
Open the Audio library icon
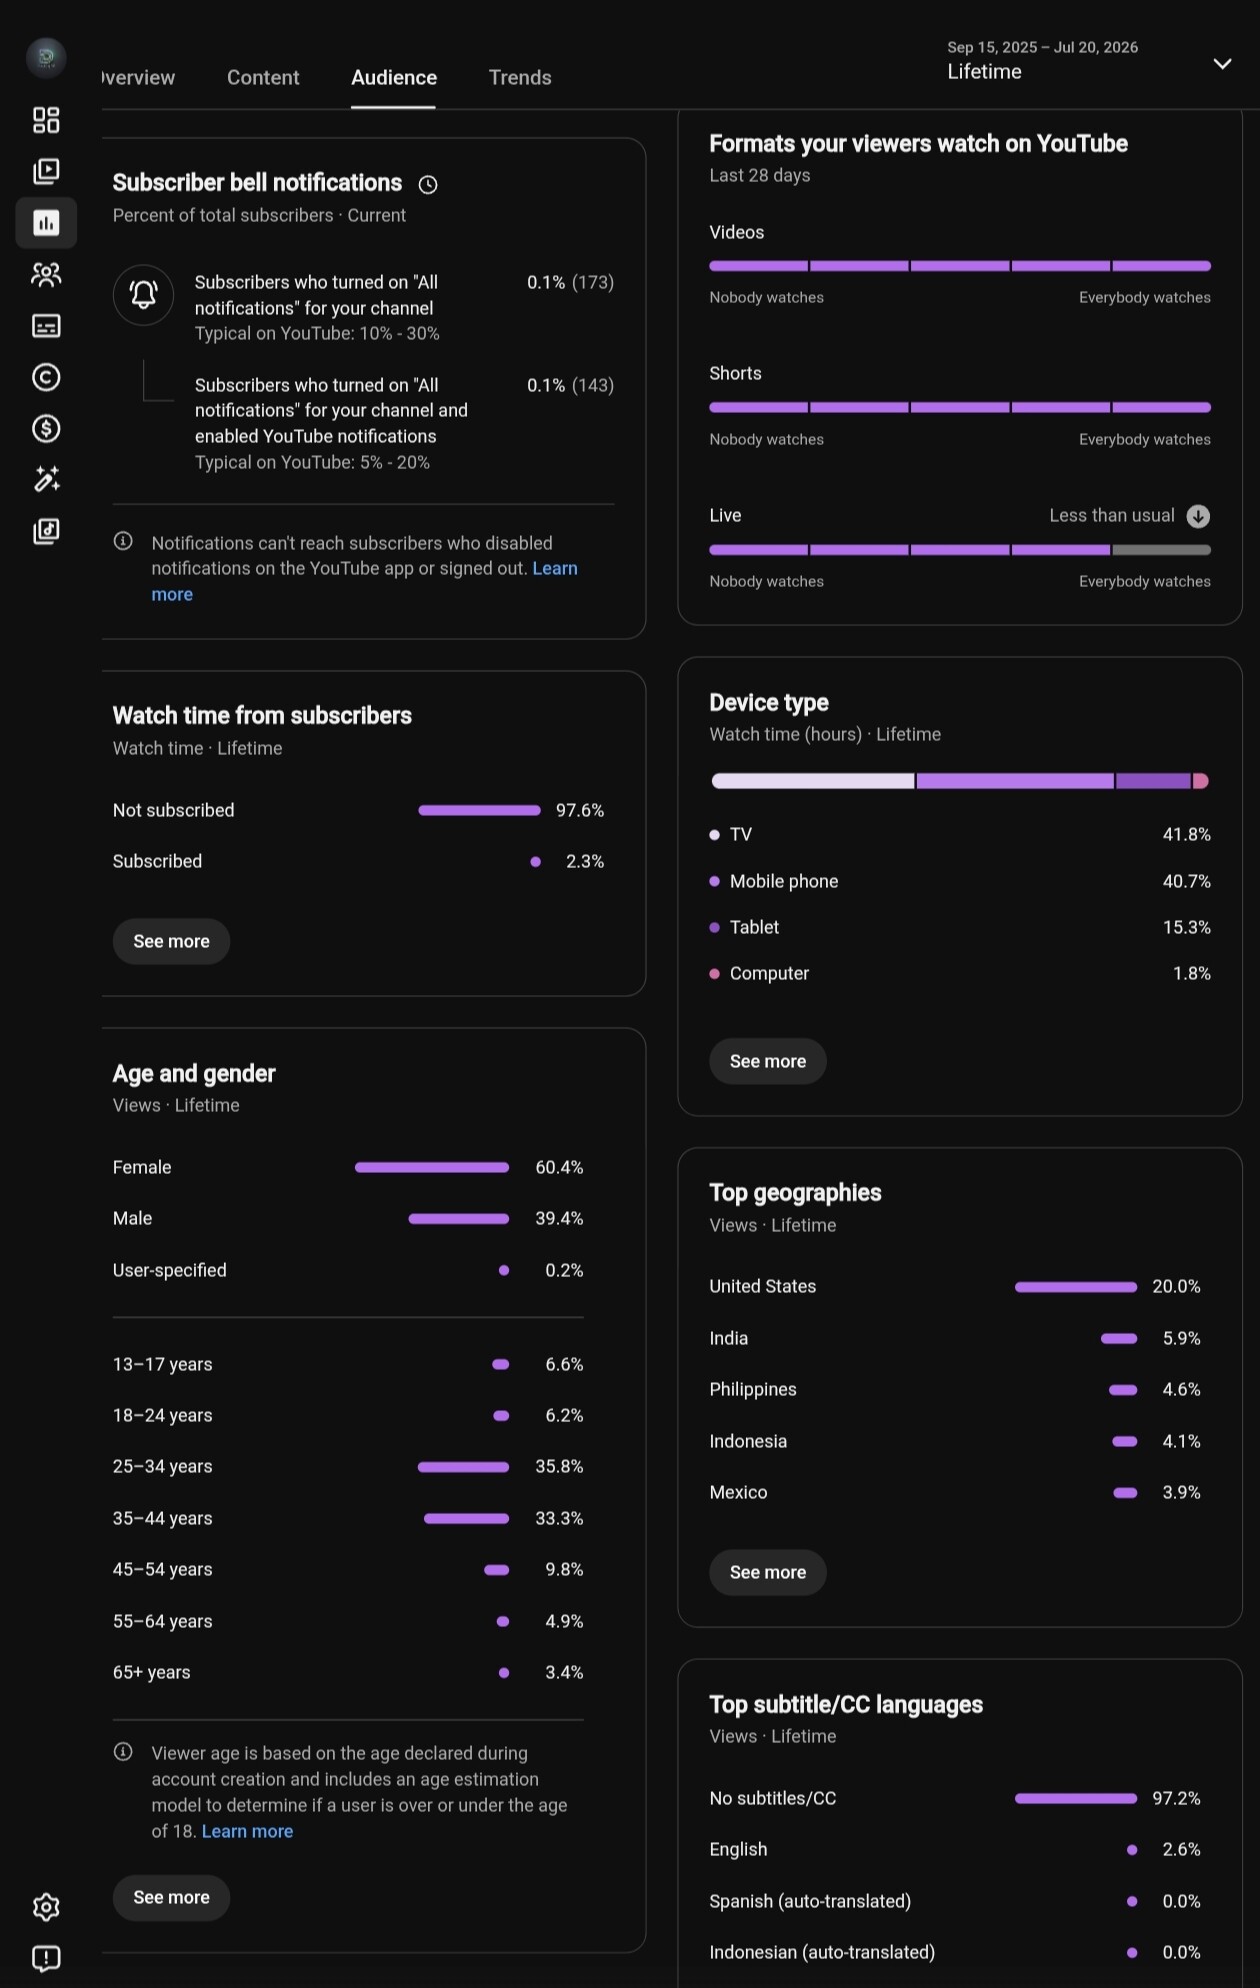(46, 531)
